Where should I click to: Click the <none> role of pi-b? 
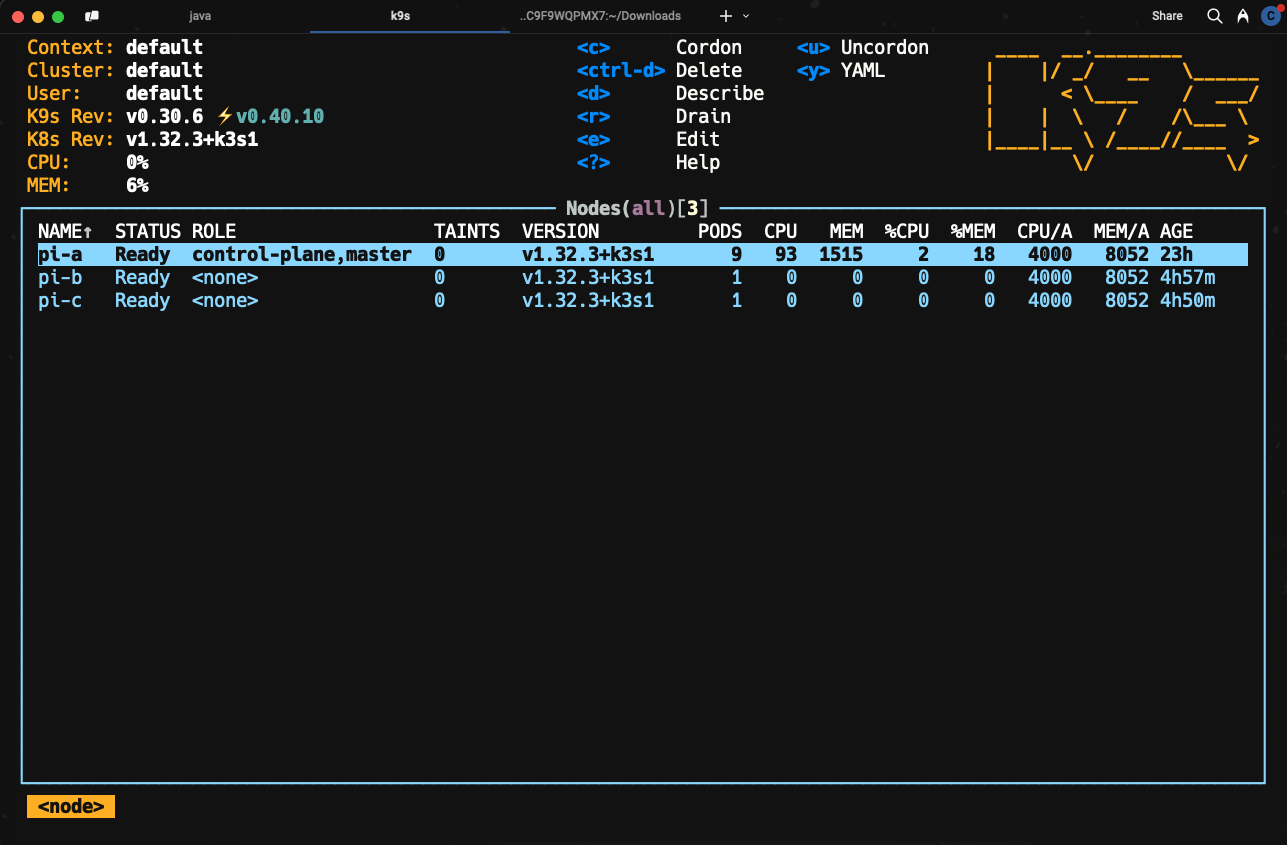pyautogui.click(x=225, y=277)
